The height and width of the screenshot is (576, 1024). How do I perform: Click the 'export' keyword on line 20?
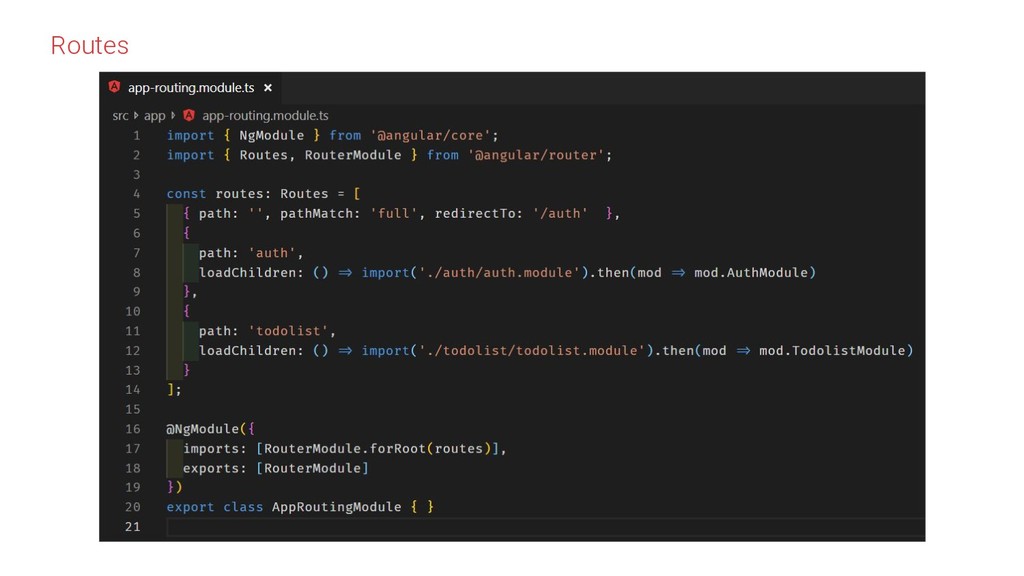tap(190, 507)
